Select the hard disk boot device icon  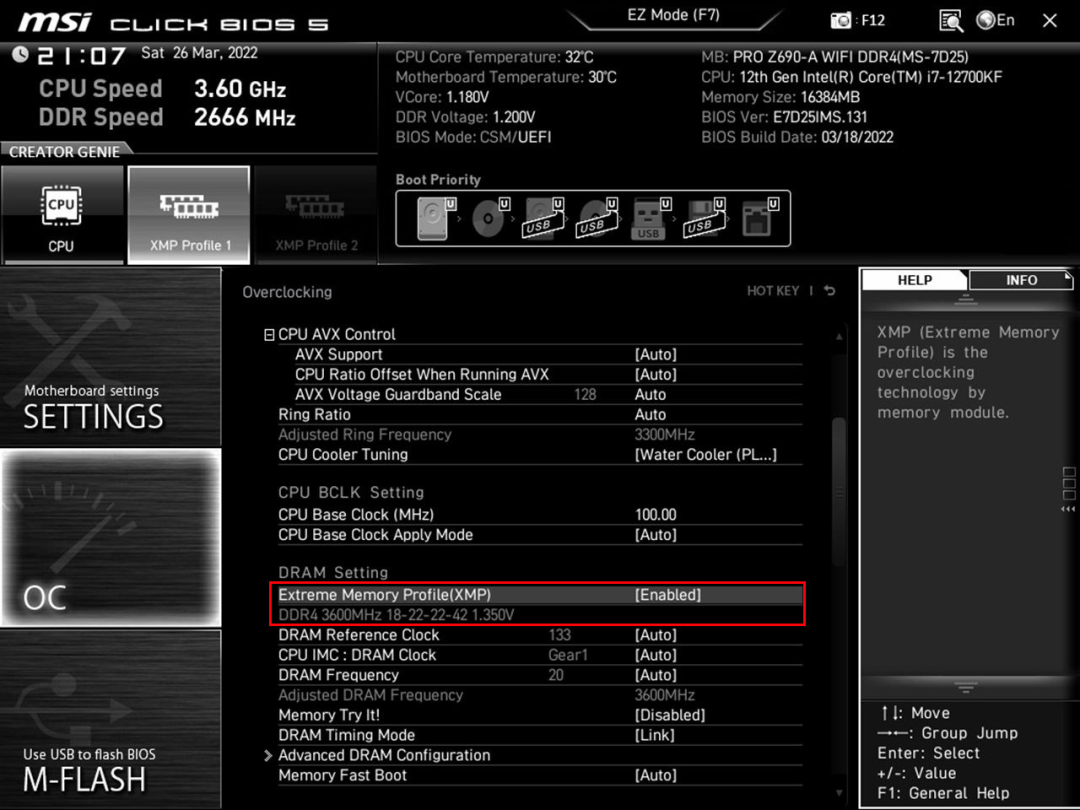point(436,218)
